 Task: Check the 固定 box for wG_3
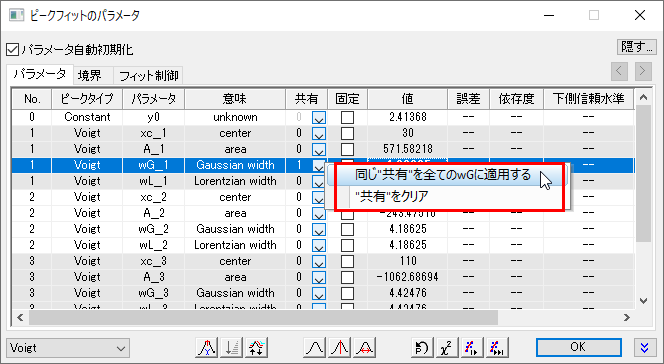[347, 294]
